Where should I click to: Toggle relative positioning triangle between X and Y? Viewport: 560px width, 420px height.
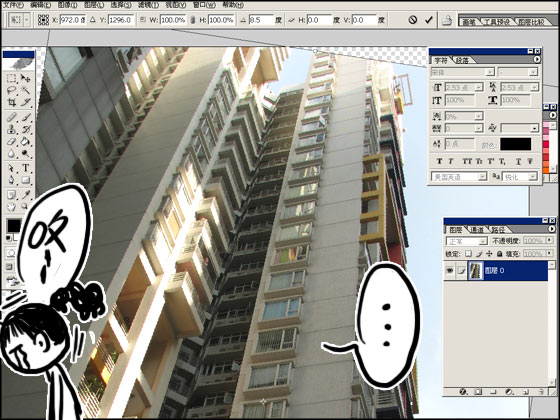tap(92, 20)
